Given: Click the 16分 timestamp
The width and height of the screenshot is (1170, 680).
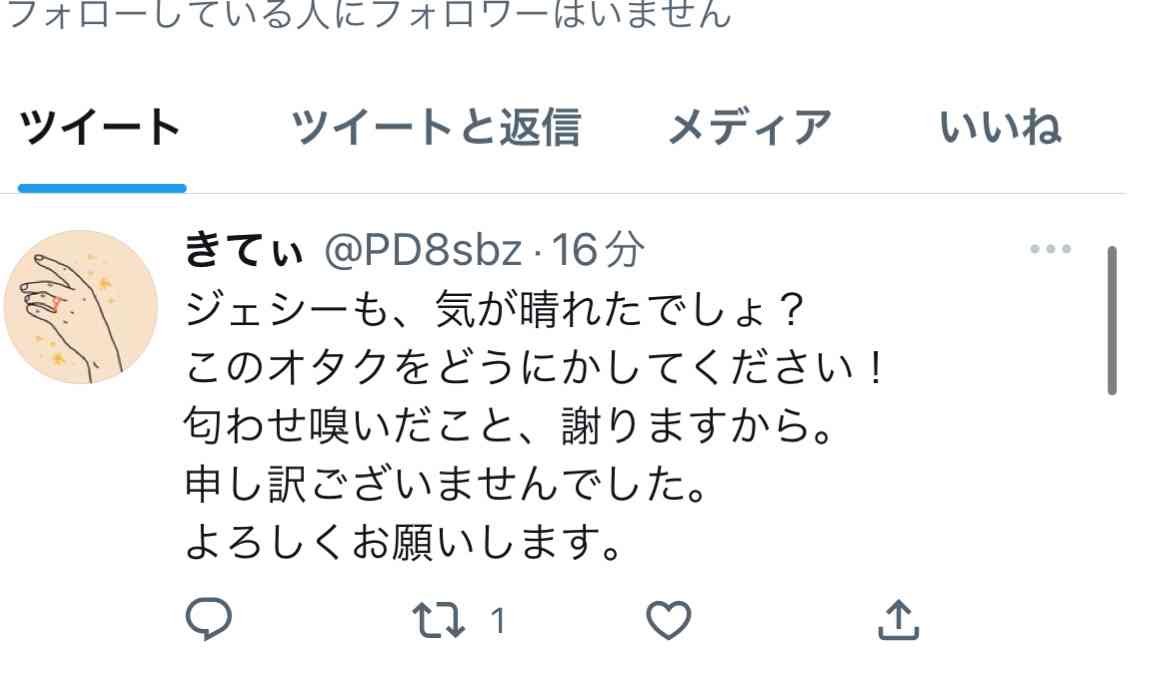Looking at the screenshot, I should (597, 249).
